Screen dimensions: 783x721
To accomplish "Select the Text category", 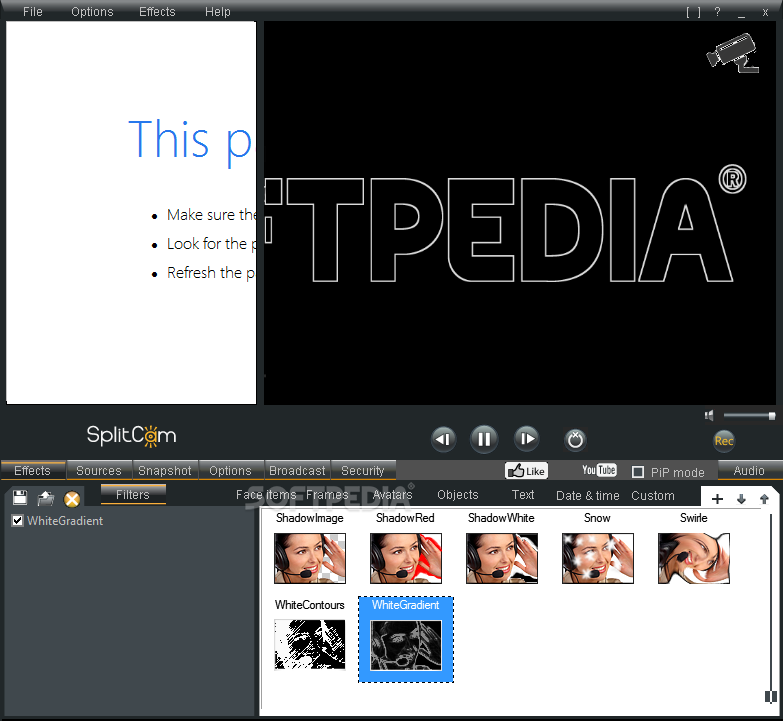I will tap(523, 495).
